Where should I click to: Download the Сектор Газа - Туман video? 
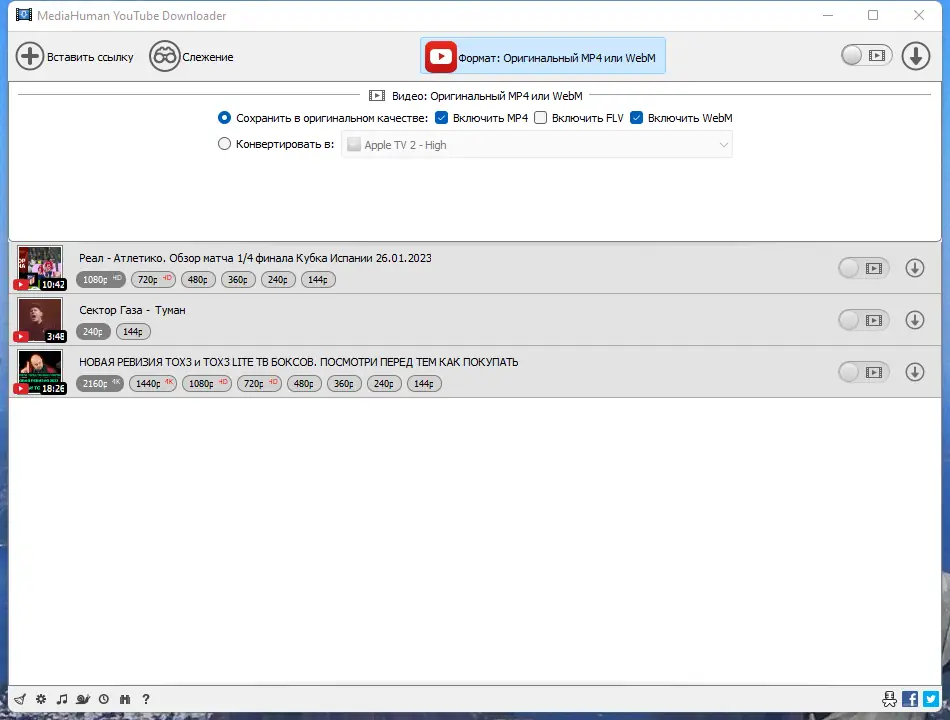(x=915, y=320)
